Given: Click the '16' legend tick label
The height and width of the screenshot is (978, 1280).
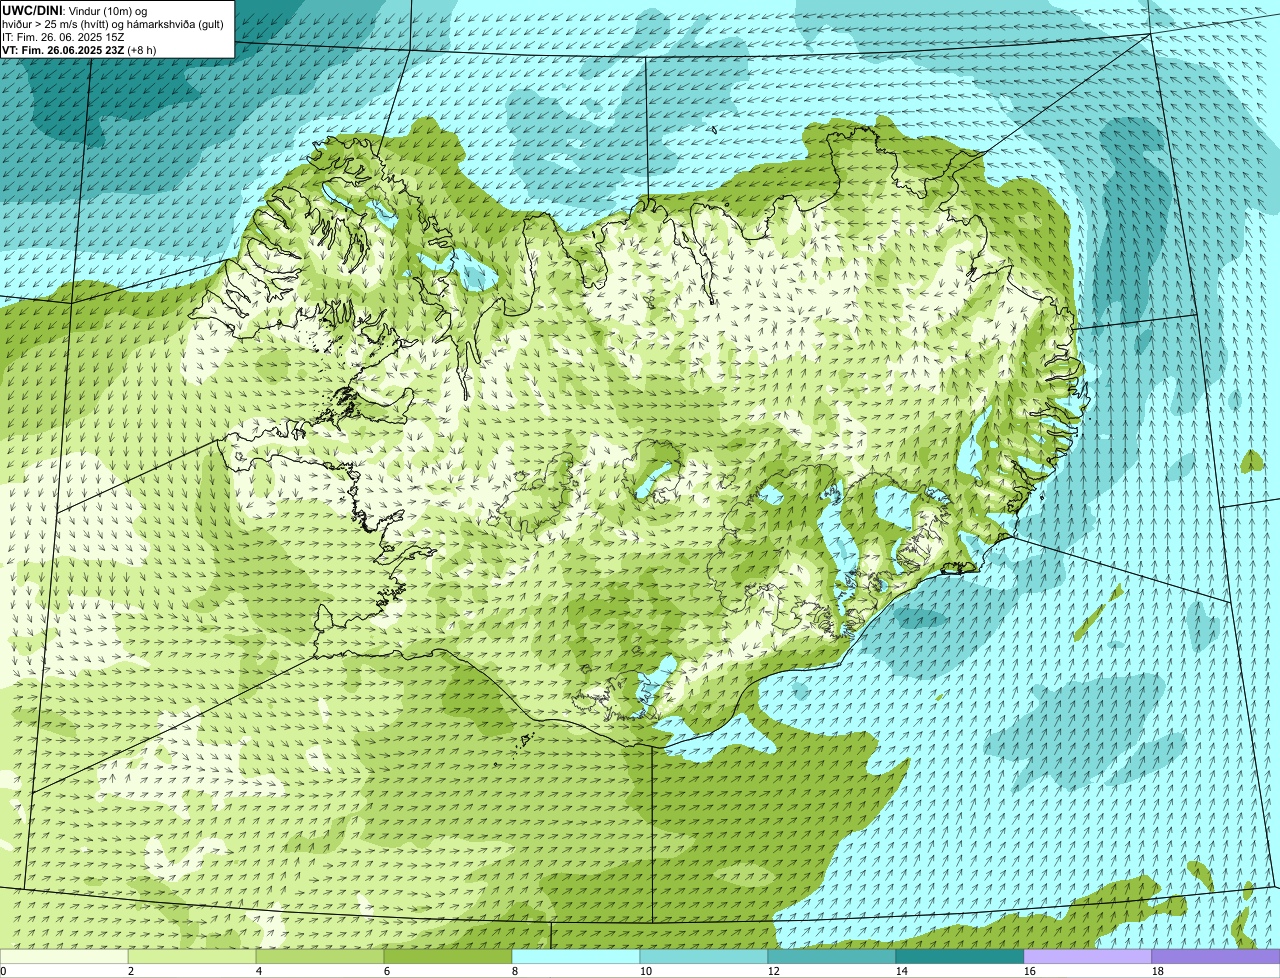Looking at the screenshot, I should coord(1030,971).
